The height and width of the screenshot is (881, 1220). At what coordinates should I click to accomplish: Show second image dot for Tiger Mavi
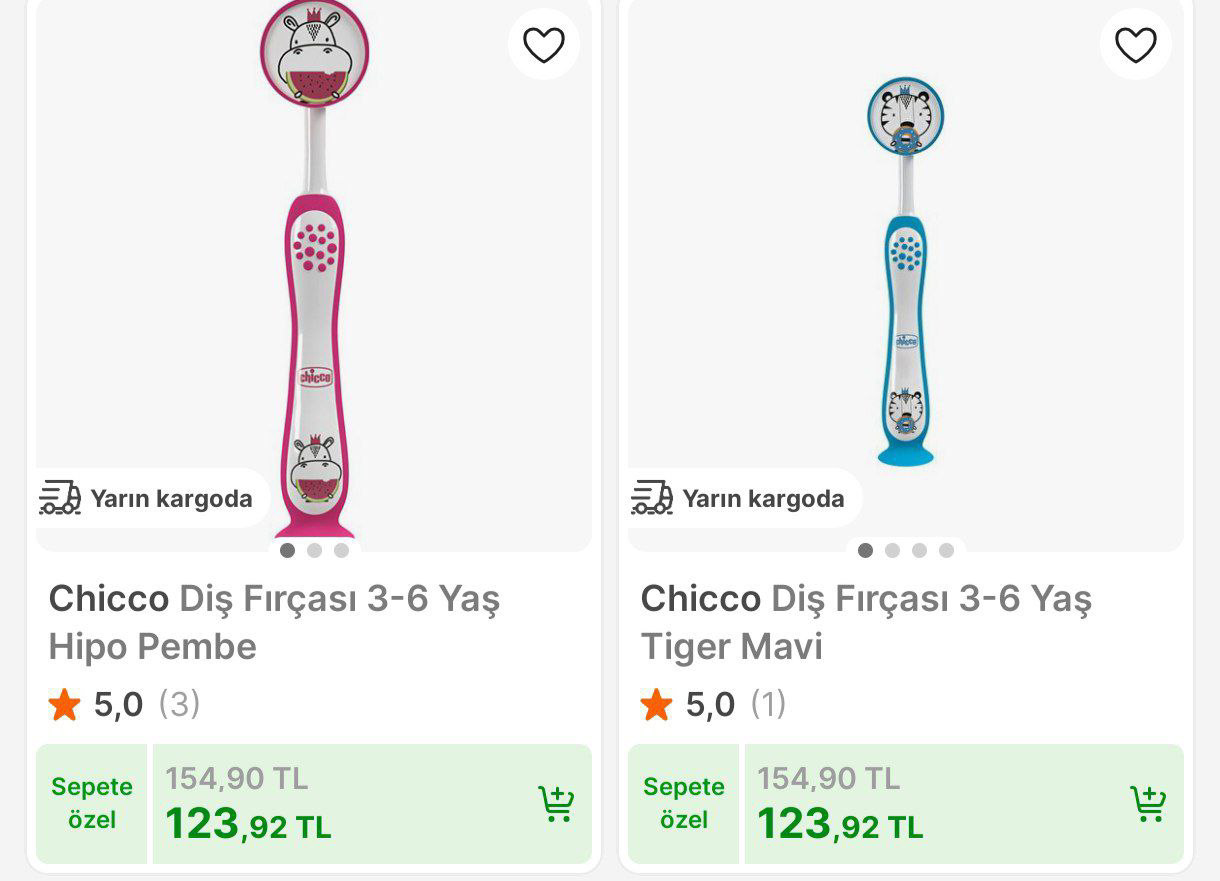tap(892, 550)
